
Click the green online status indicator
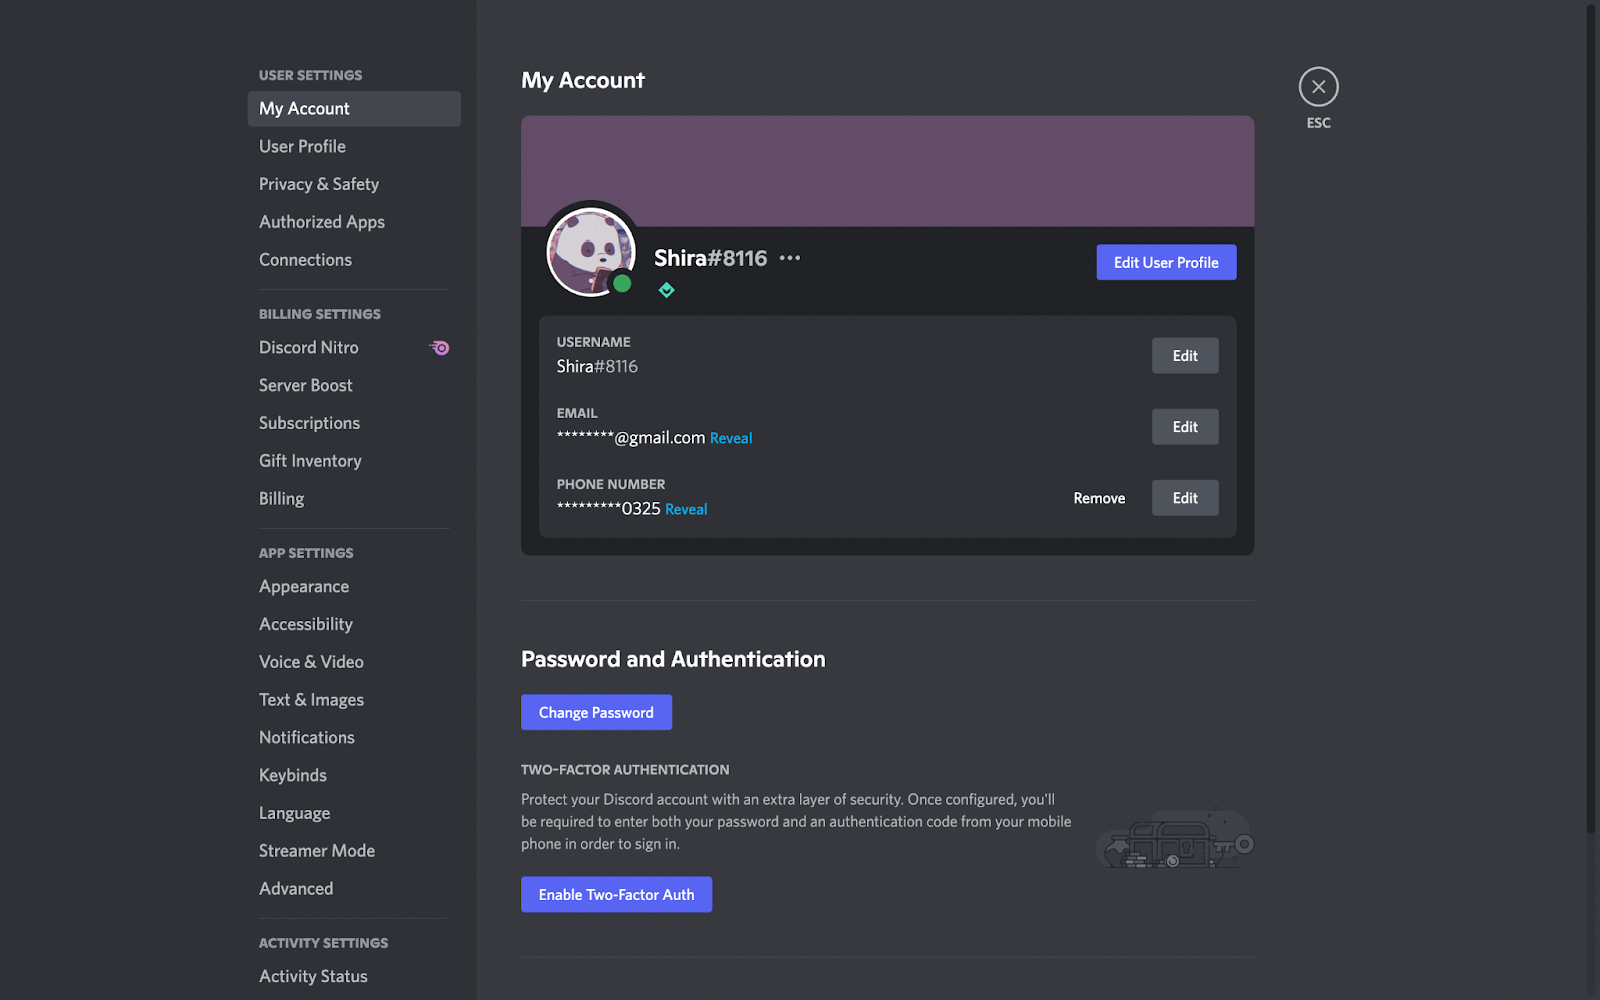(622, 284)
